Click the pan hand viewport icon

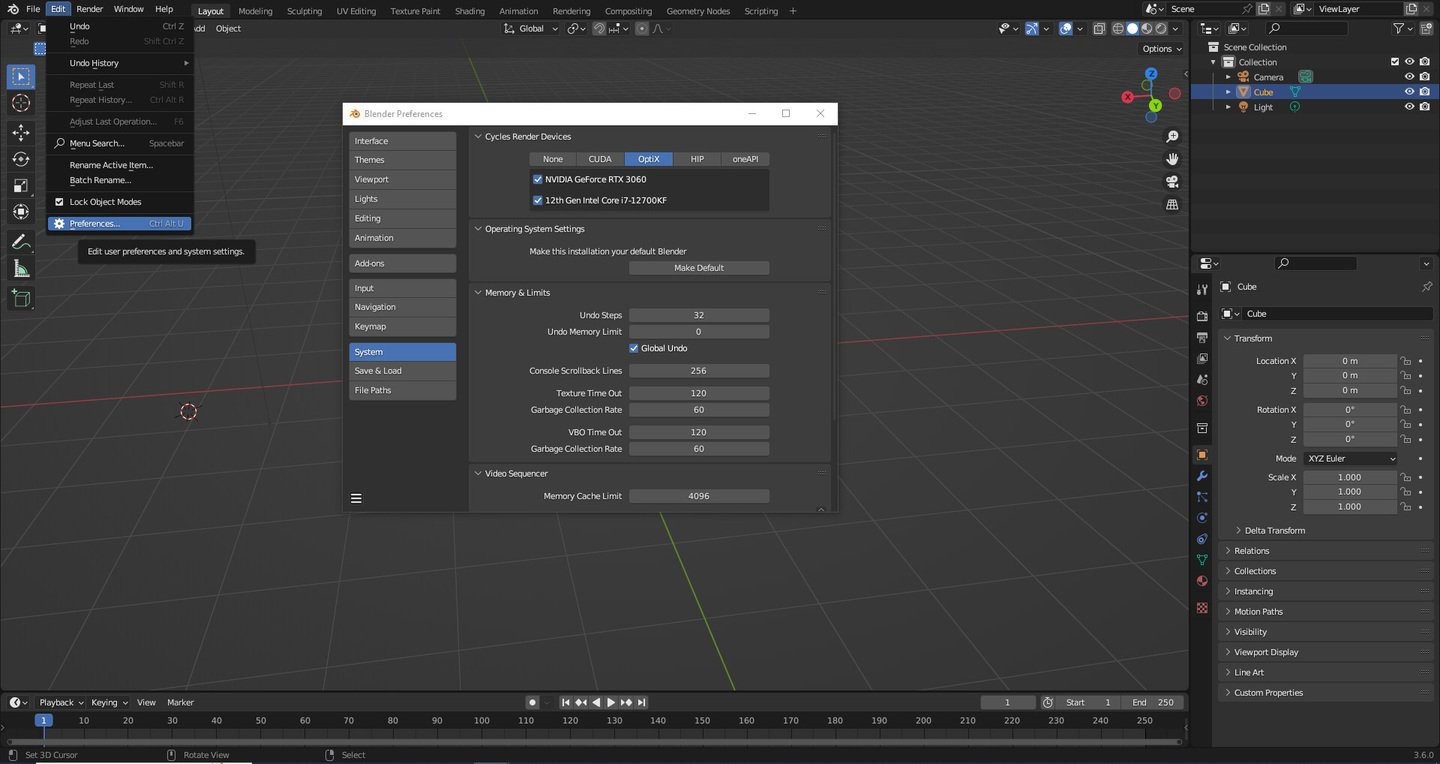[x=1172, y=159]
